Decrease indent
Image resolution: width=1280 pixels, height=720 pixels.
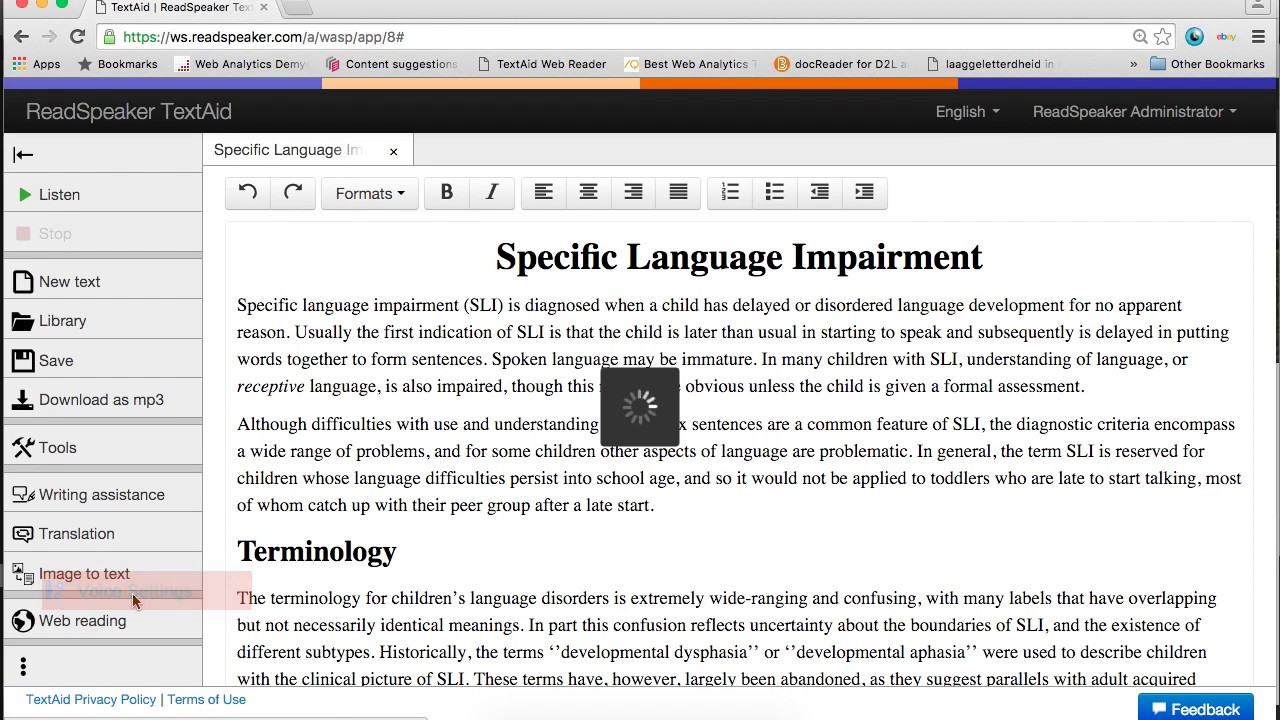820,192
